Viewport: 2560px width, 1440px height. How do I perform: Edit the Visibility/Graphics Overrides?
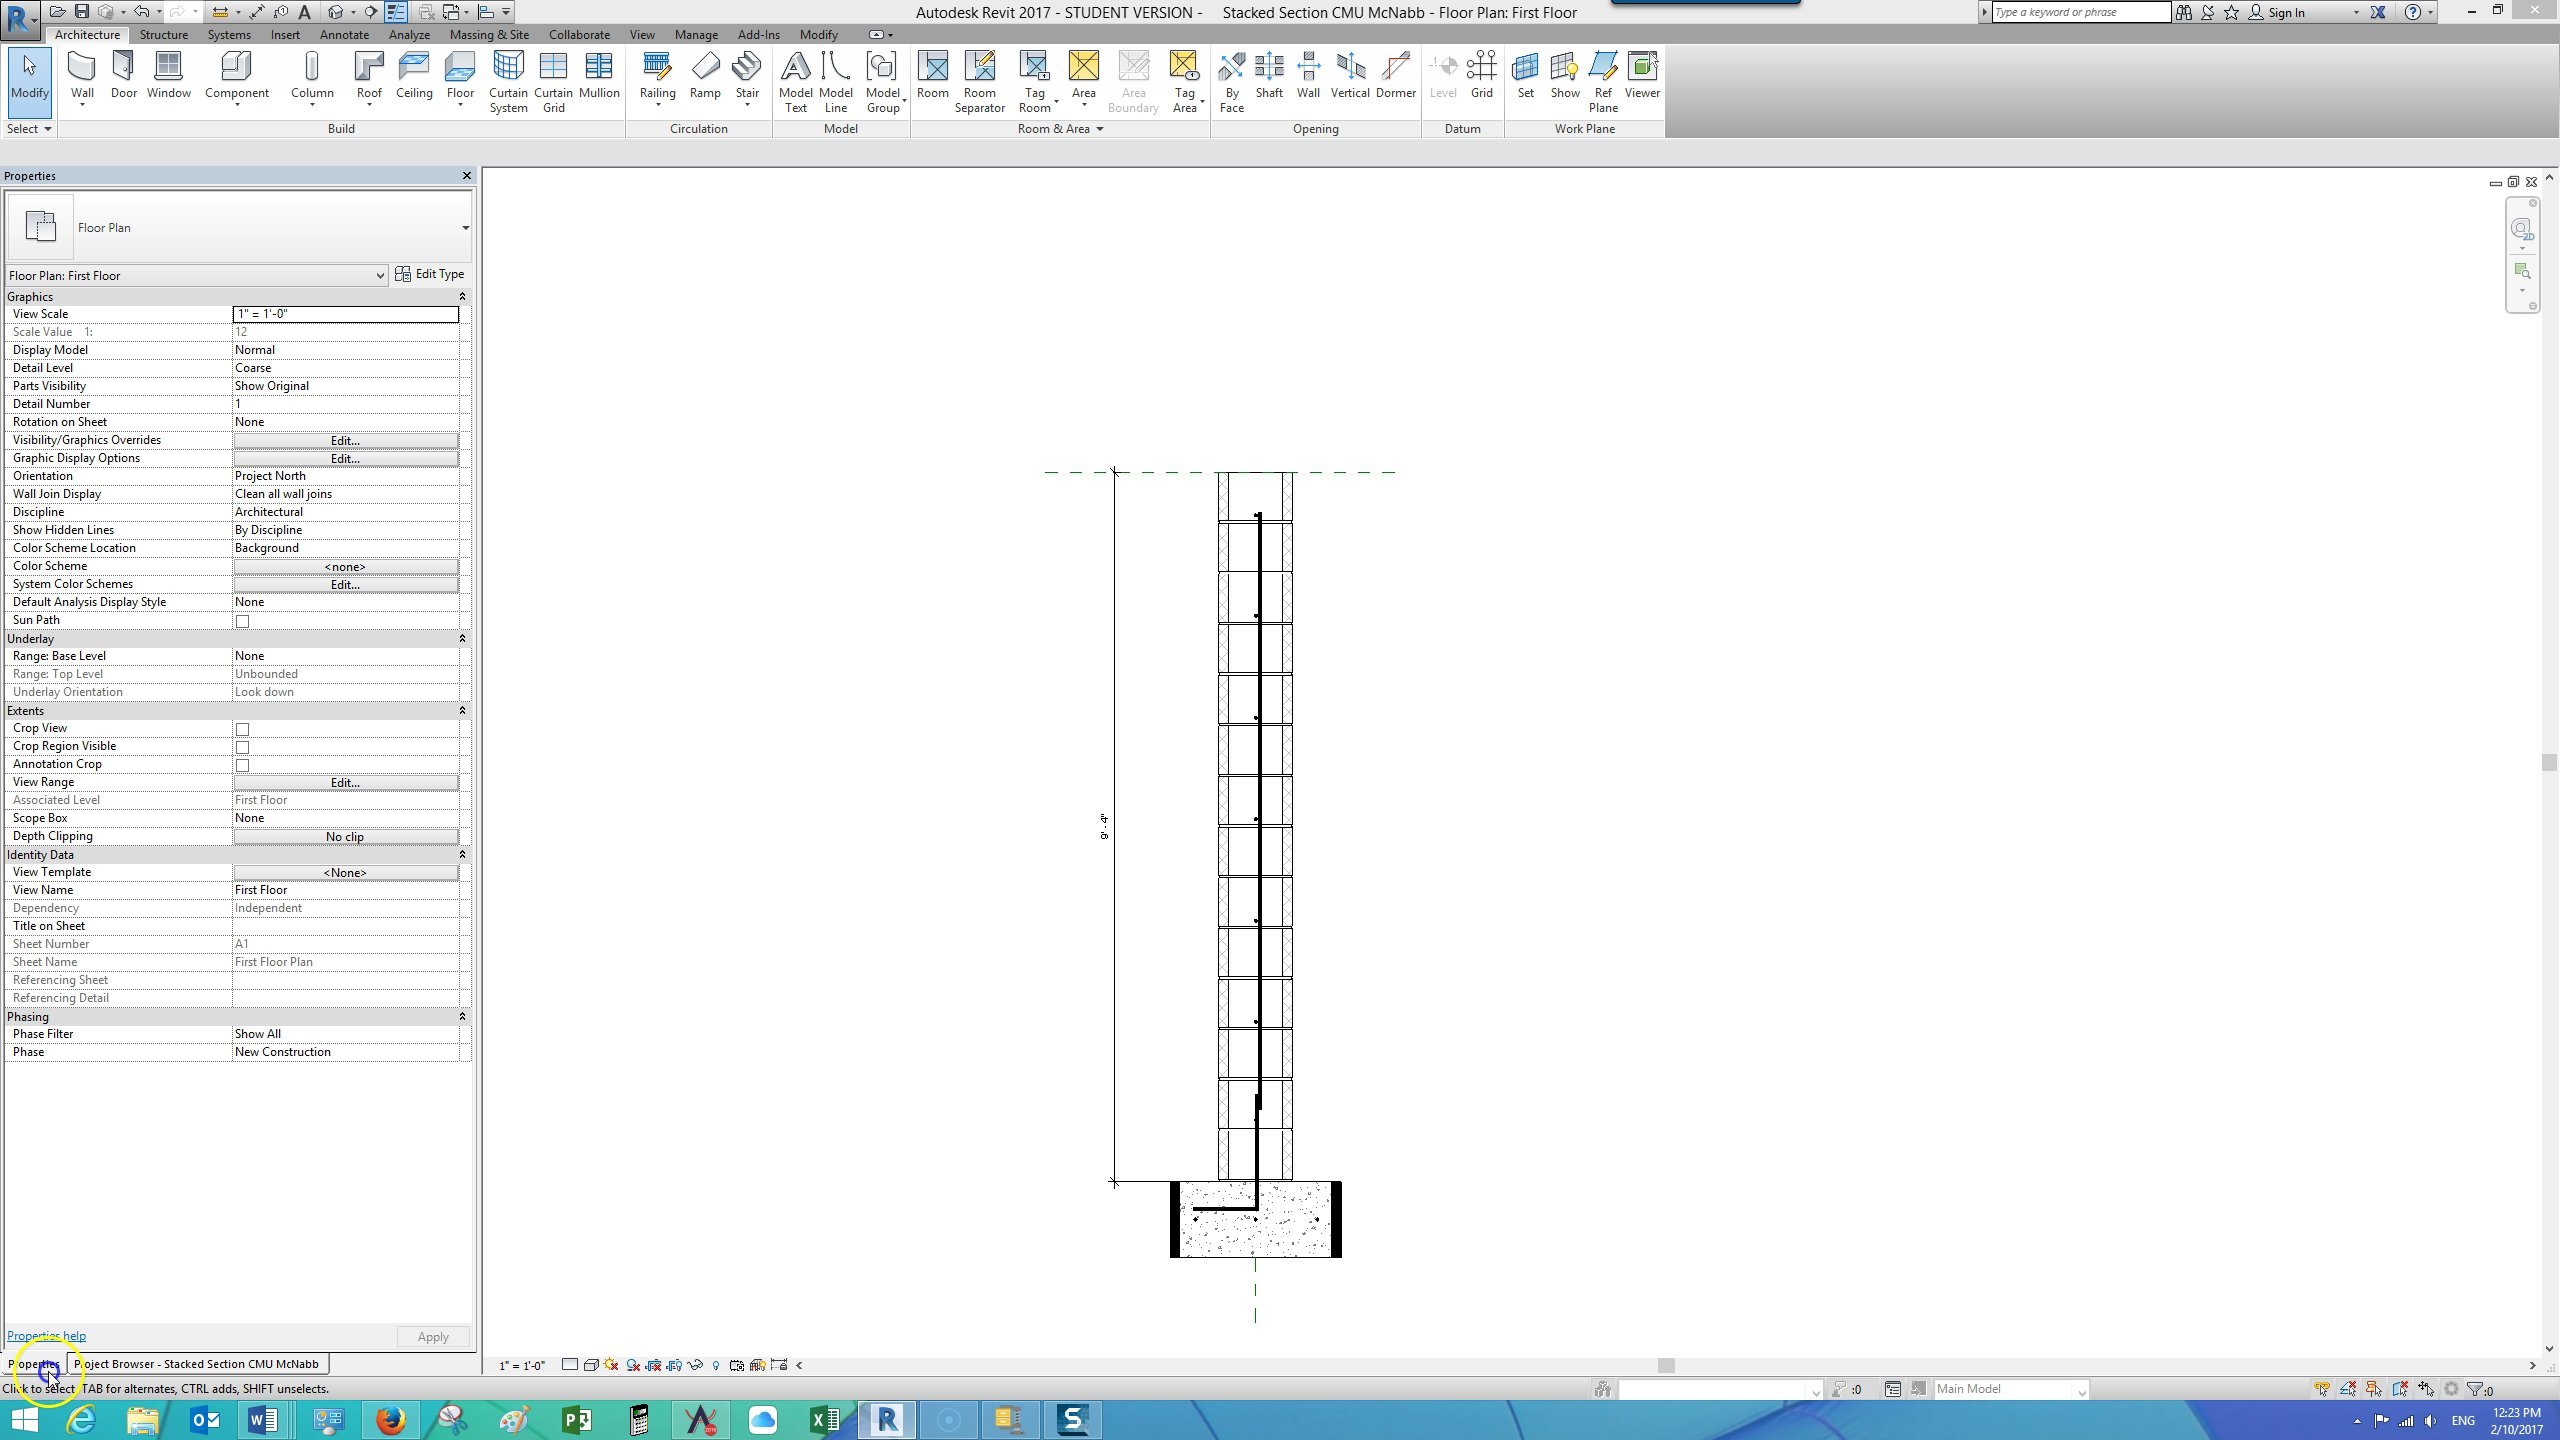[x=344, y=440]
